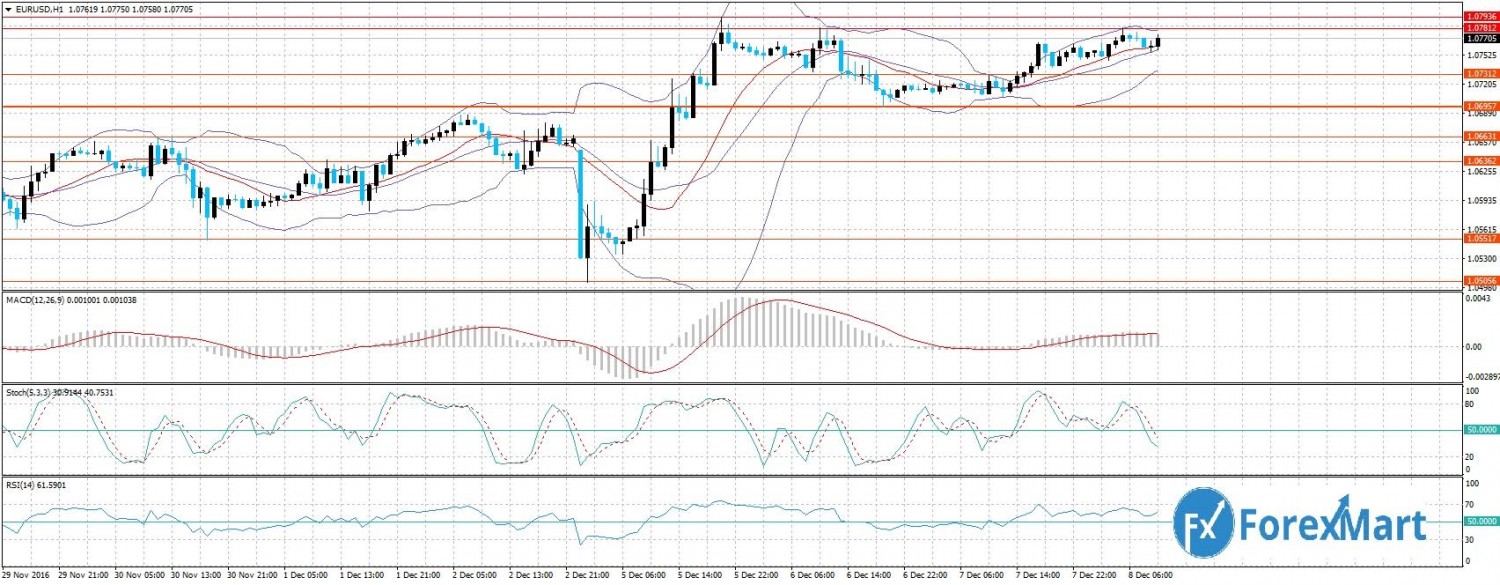This screenshot has width=1500, height=585.
Task: Click the triangle arrow beside EURUSD,H1
Action: [x=7, y=8]
